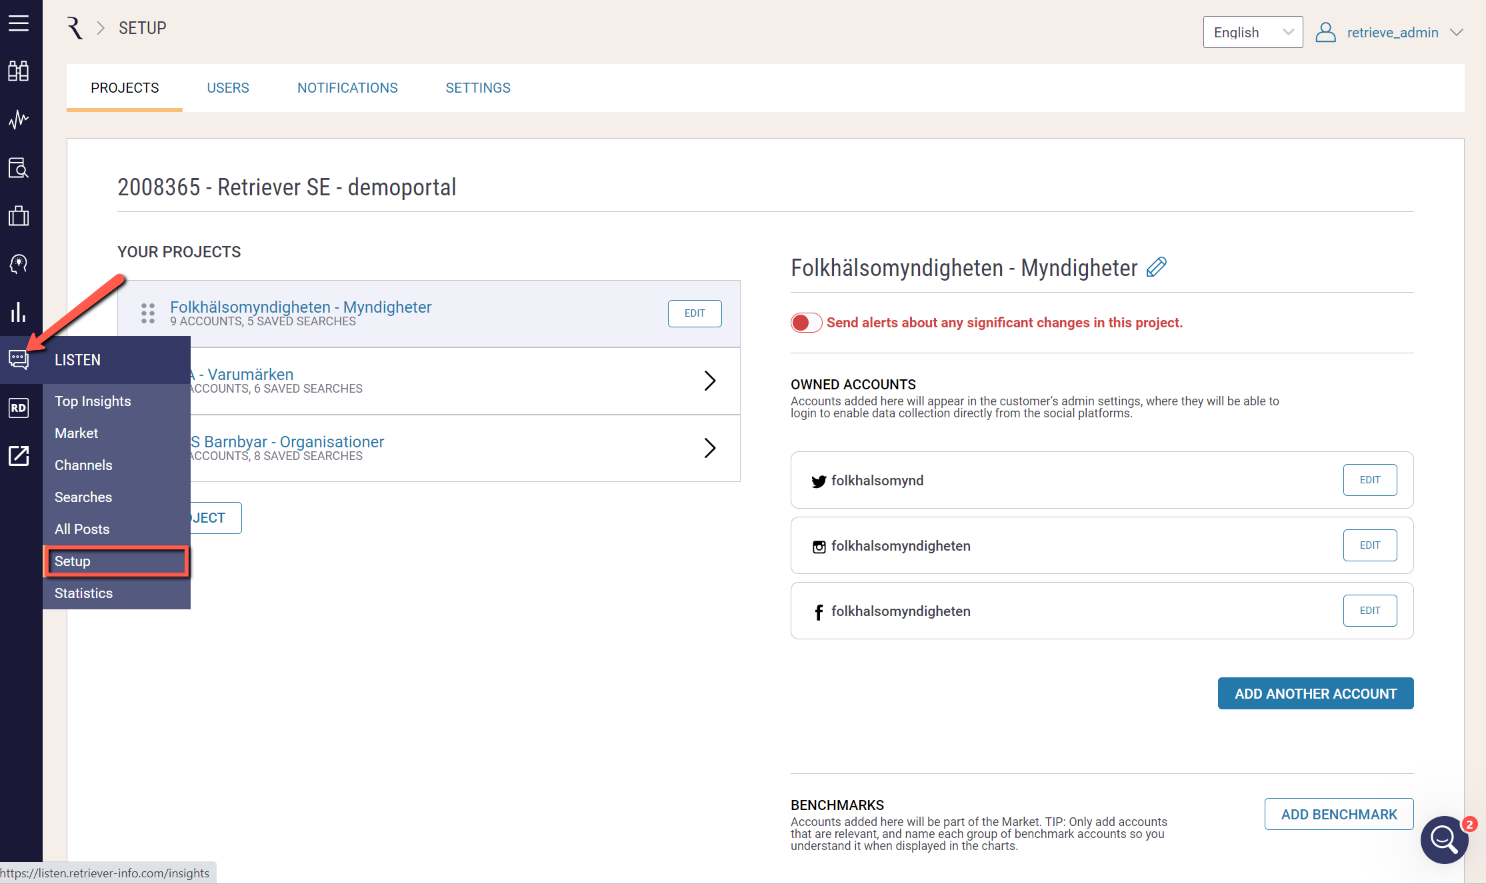Screen dimensions: 1486x884
Task: Click the Listen chat bubble sidebar icon
Action: [x=19, y=360]
